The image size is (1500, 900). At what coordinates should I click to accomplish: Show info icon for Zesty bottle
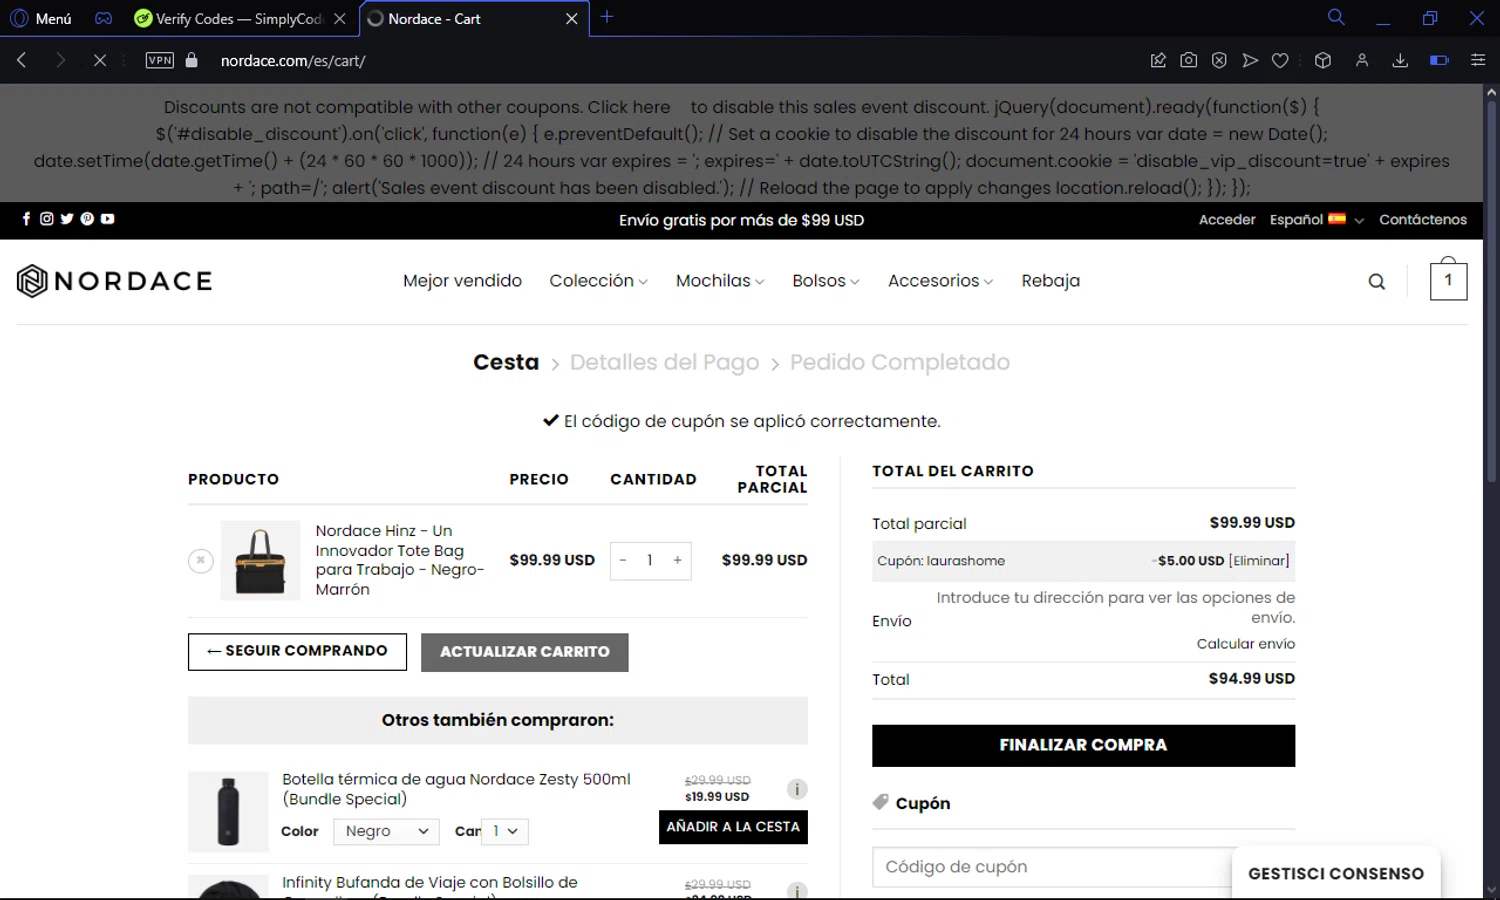(797, 789)
